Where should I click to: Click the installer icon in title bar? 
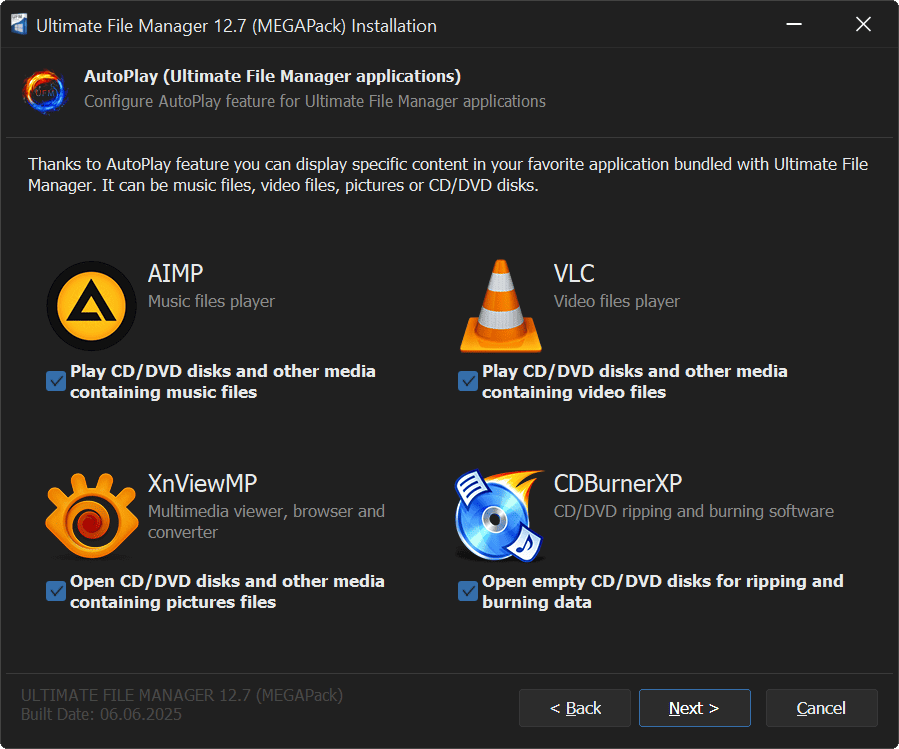19,25
